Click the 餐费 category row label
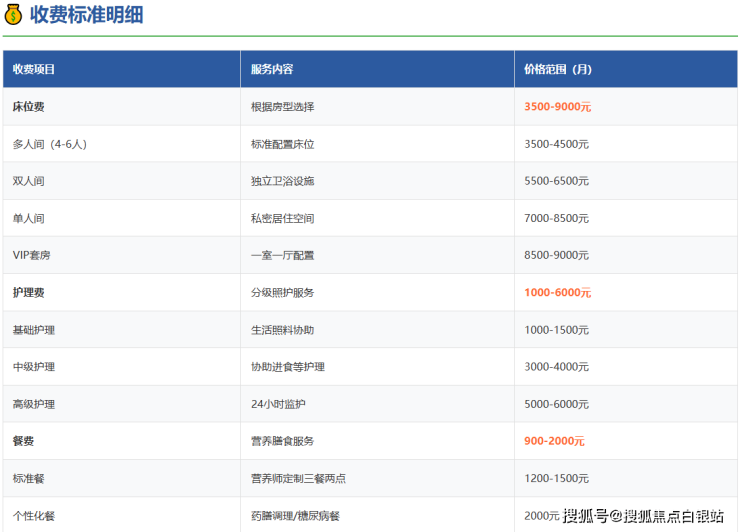 [x=23, y=441]
